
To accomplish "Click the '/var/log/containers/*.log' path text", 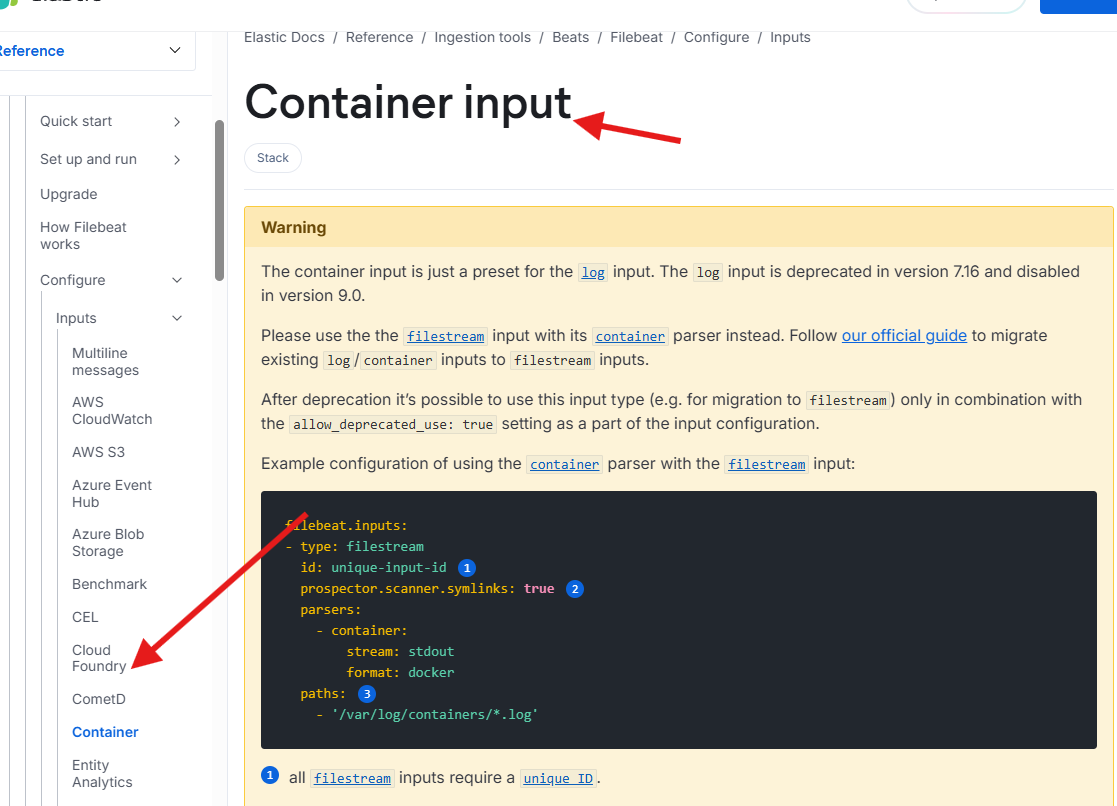I will pyautogui.click(x=435, y=714).
